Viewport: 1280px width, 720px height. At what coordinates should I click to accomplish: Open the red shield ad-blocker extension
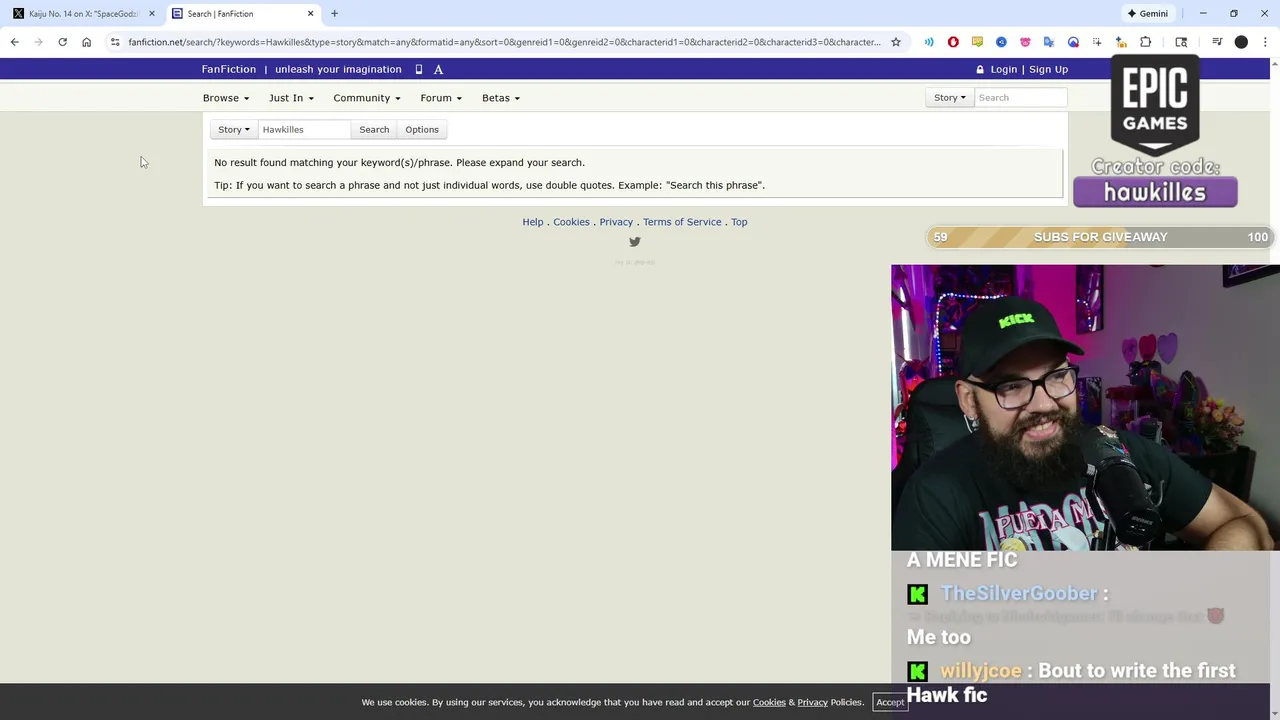pos(953,42)
